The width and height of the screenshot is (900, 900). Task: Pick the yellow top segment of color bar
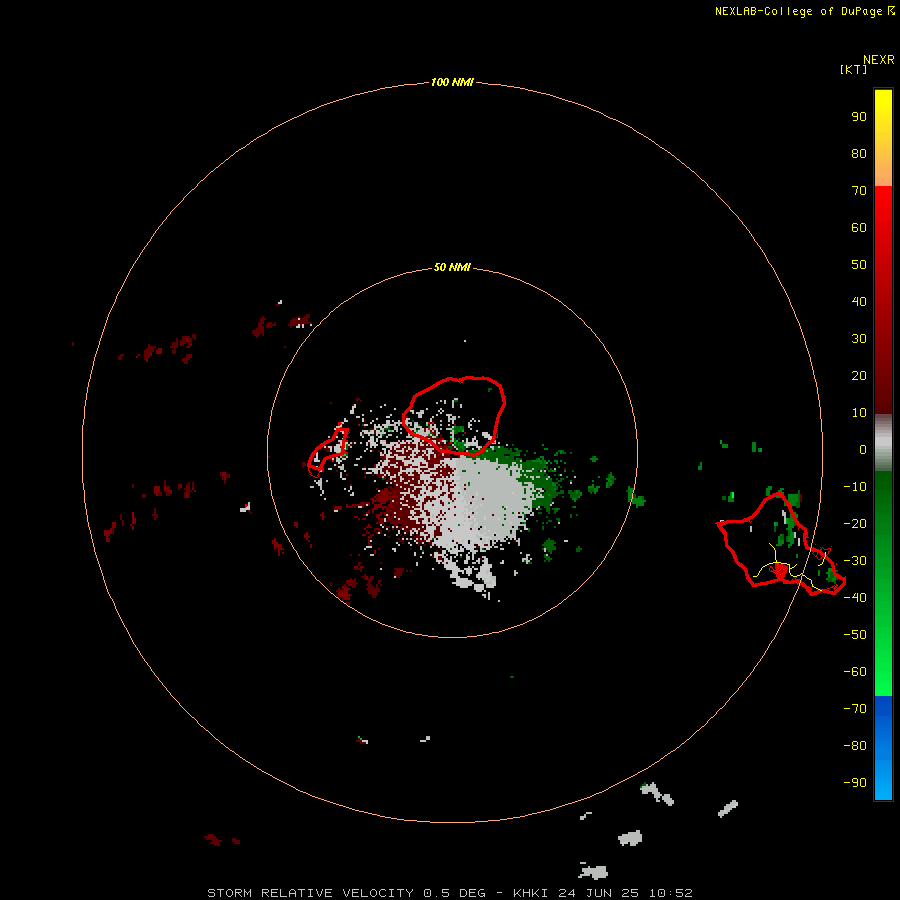pyautogui.click(x=883, y=138)
